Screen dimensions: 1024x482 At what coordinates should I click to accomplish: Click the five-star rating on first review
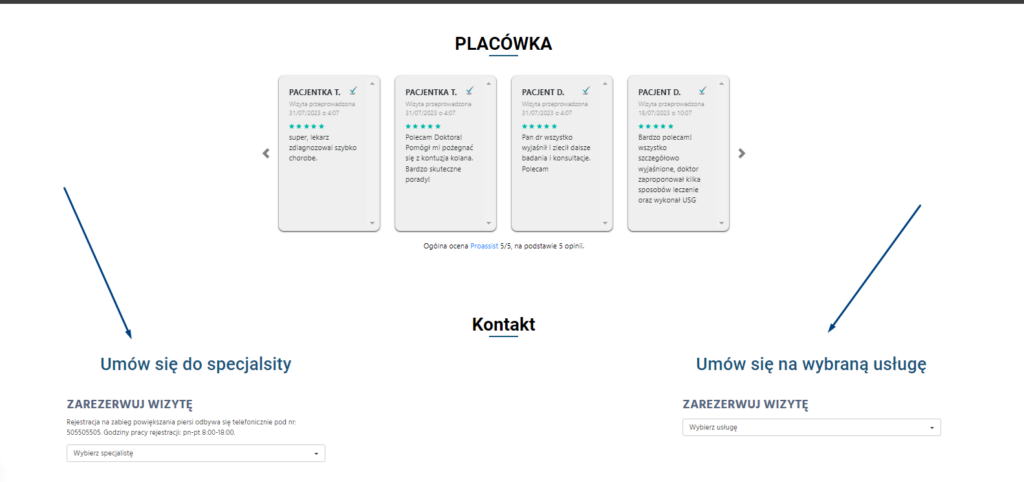coord(307,127)
